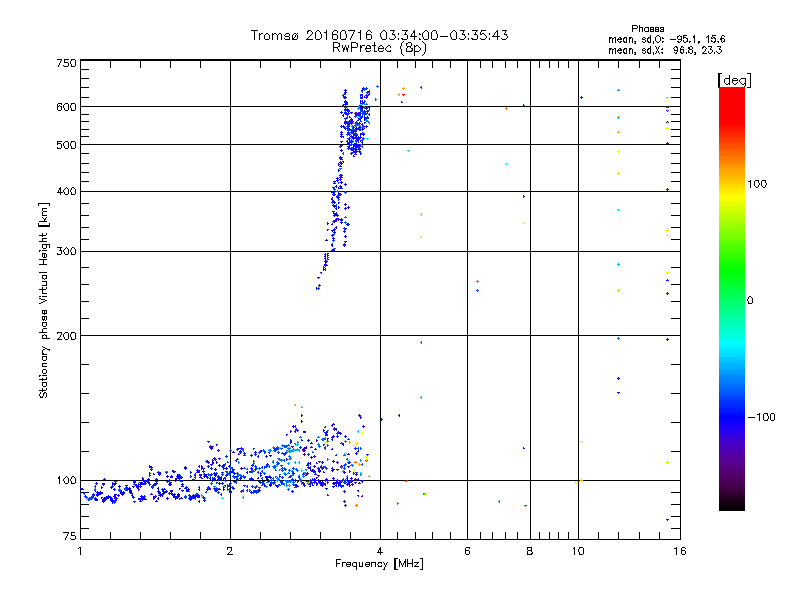Click the x-axis tick label '4'
This screenshot has height=600, width=800.
[x=380, y=551]
